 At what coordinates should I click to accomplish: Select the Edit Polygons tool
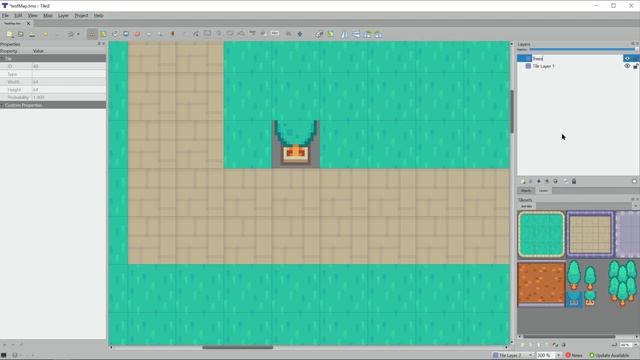coord(196,34)
